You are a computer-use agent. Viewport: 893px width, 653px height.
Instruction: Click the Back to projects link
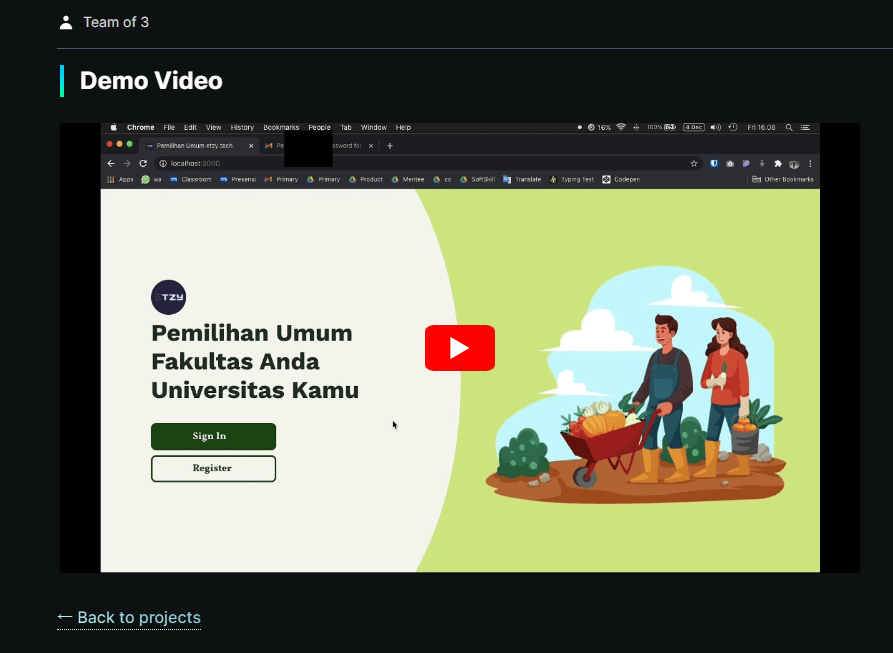tap(129, 617)
